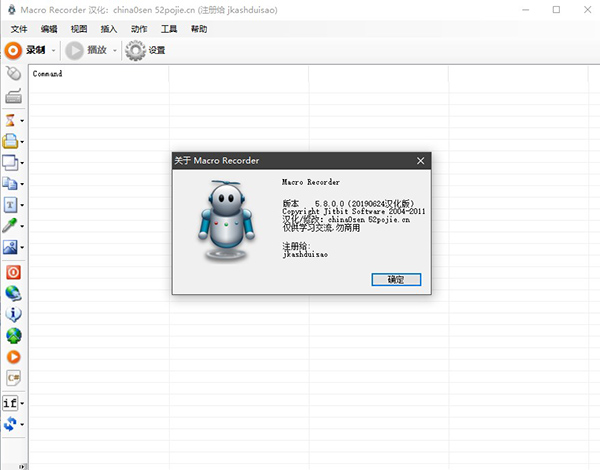600x470 pixels.
Task: Open the Record dropdown arrow
Action: (x=54, y=51)
